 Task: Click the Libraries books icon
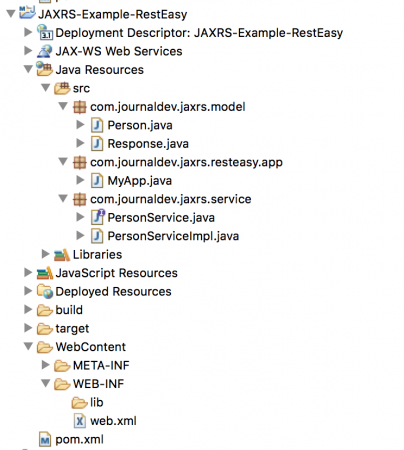(x=62, y=255)
